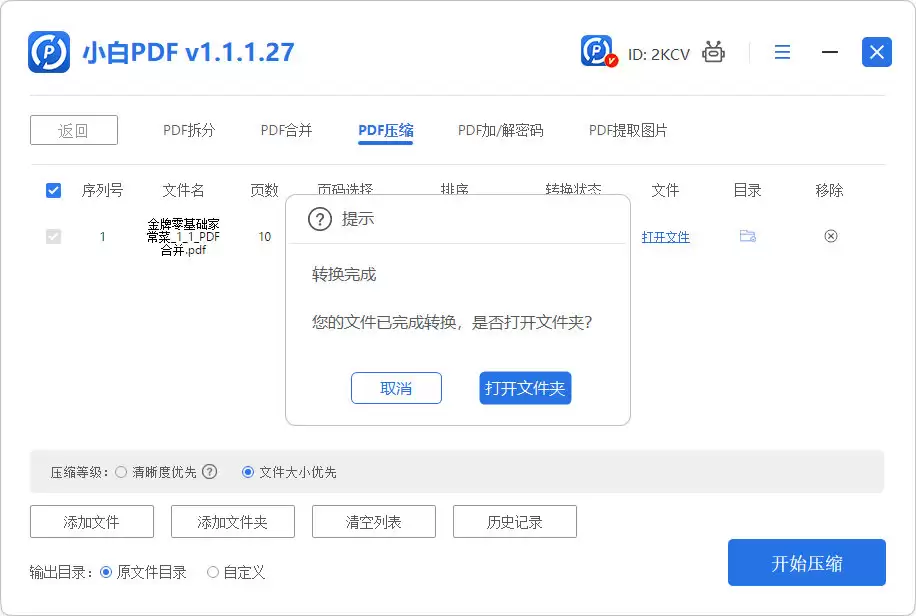Open the folder icon in the 目录 column
916x616 pixels.
747,236
